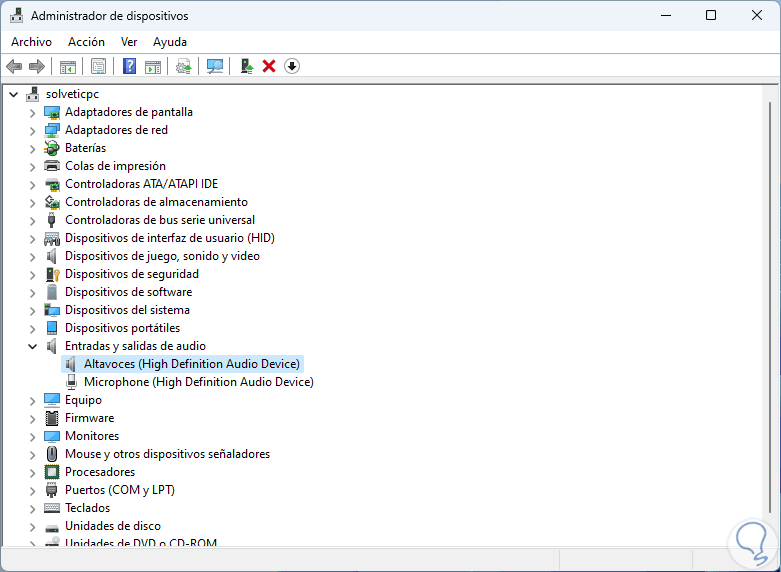Click the Back arrow in the toolbar

point(14,66)
